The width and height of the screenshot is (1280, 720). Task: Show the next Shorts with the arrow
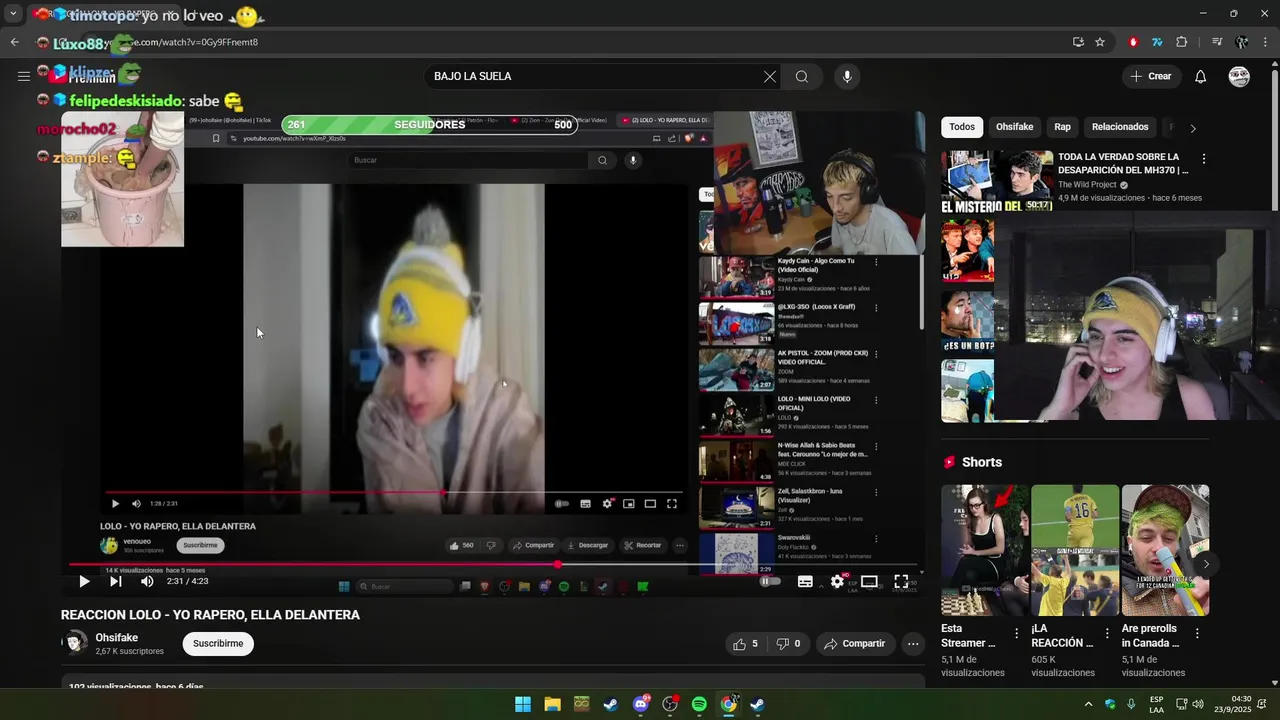[x=1206, y=564]
